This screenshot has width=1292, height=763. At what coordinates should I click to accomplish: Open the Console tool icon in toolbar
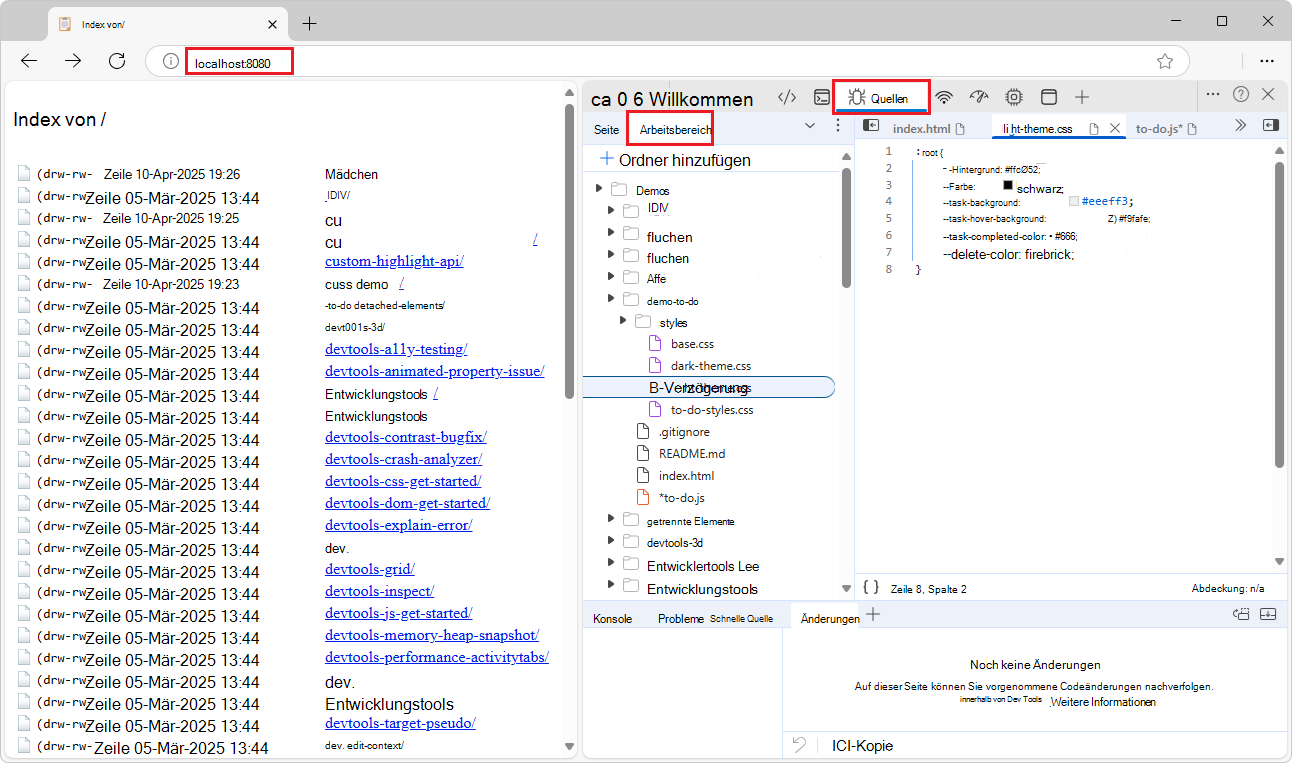821,97
